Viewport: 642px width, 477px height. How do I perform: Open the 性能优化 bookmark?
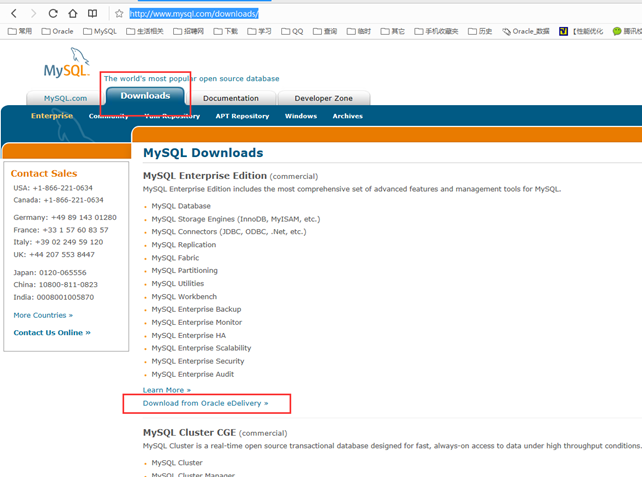(581, 31)
